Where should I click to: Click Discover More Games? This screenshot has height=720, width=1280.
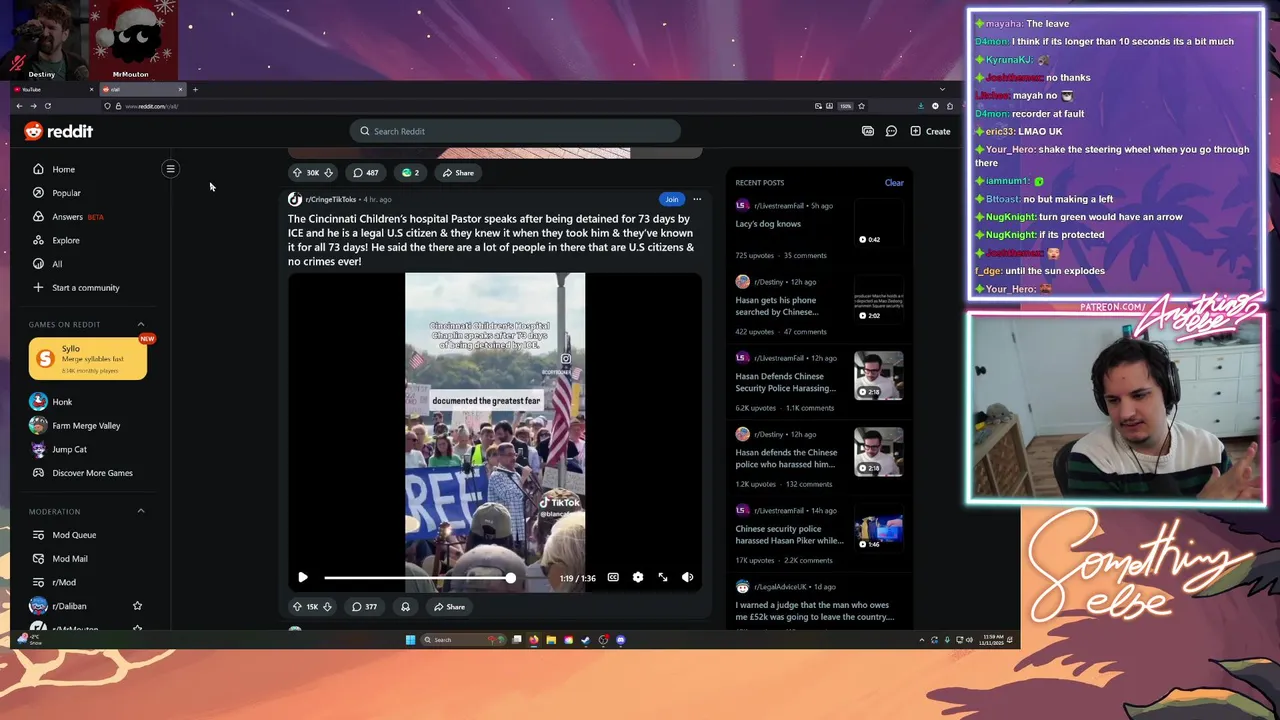(81, 473)
